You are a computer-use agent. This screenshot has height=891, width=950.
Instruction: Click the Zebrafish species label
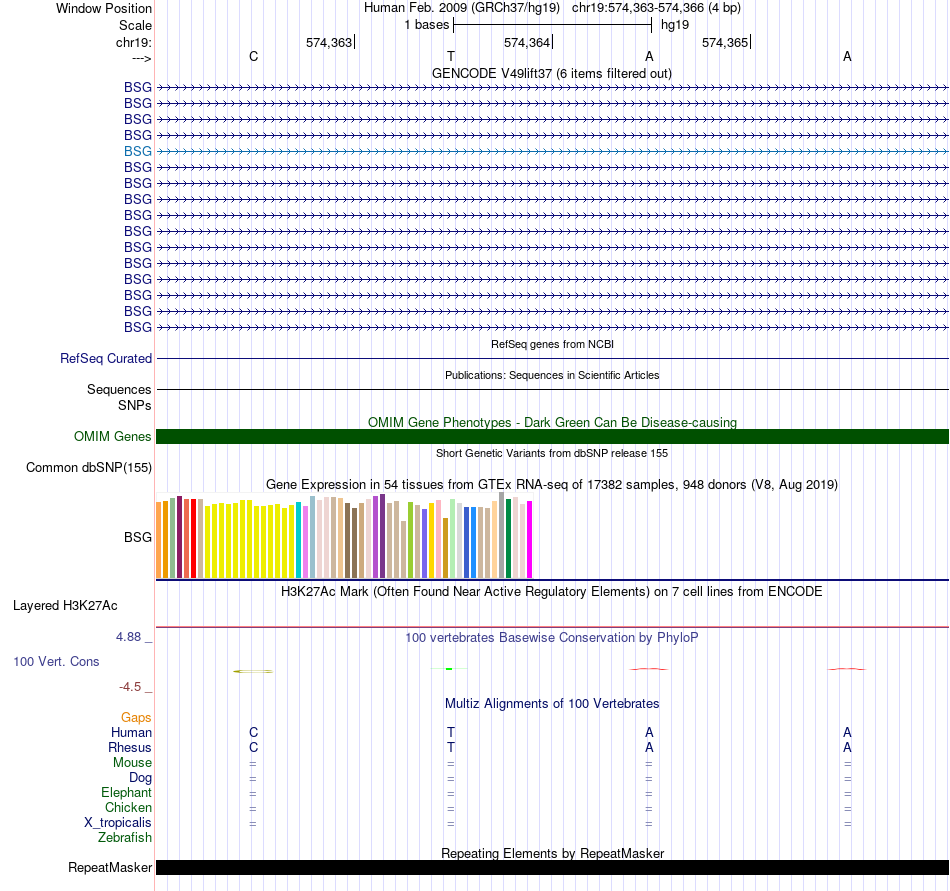[x=125, y=837]
